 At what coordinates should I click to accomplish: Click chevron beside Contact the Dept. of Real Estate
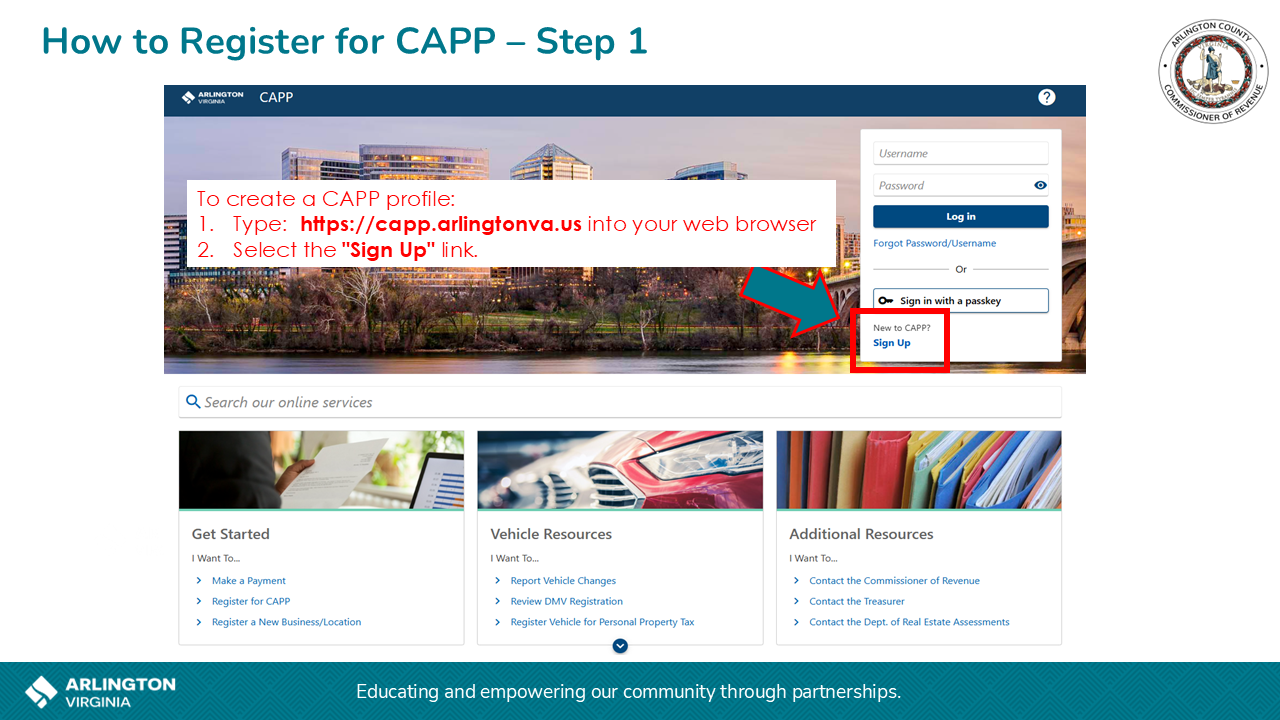click(797, 622)
